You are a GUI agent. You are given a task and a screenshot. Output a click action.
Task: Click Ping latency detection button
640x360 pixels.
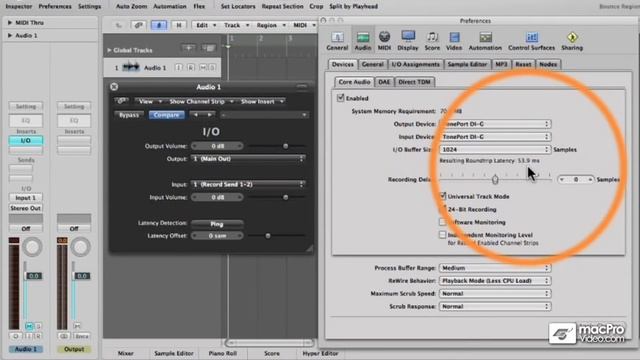(217, 224)
